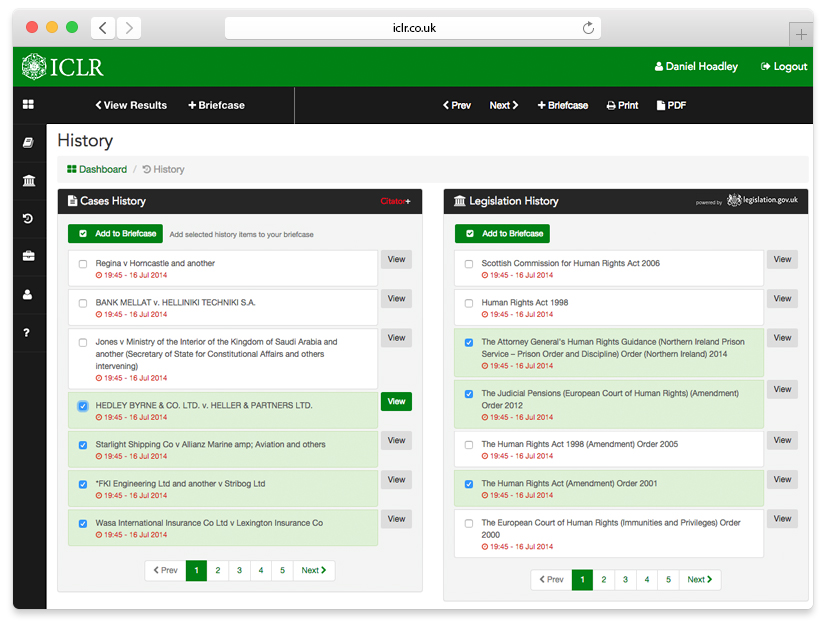Select the history clock icon in sidebar
Viewport: 828px width, 625px height.
(29, 219)
